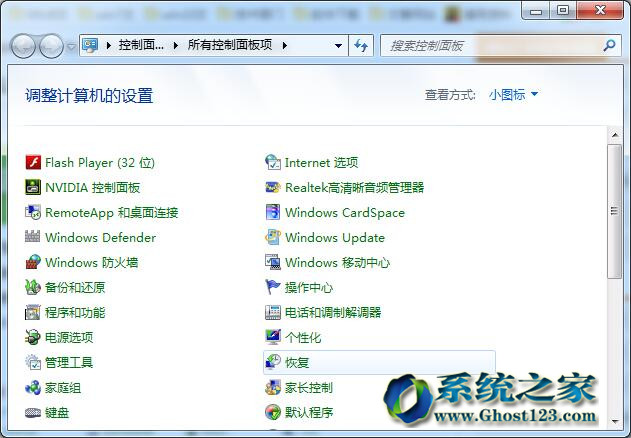Click the 电话和调制解调器 icon

(273, 312)
